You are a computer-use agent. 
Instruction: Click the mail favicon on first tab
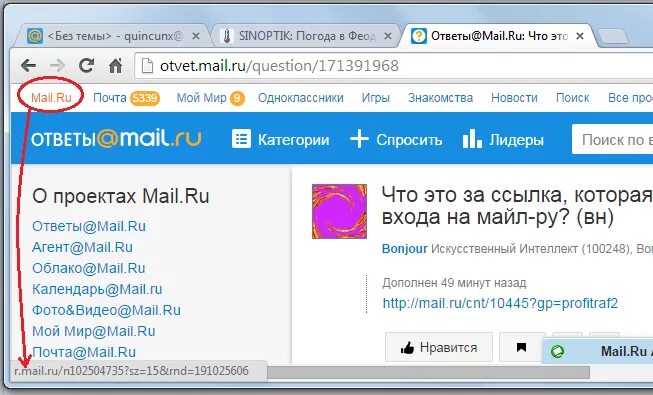pyautogui.click(x=35, y=36)
